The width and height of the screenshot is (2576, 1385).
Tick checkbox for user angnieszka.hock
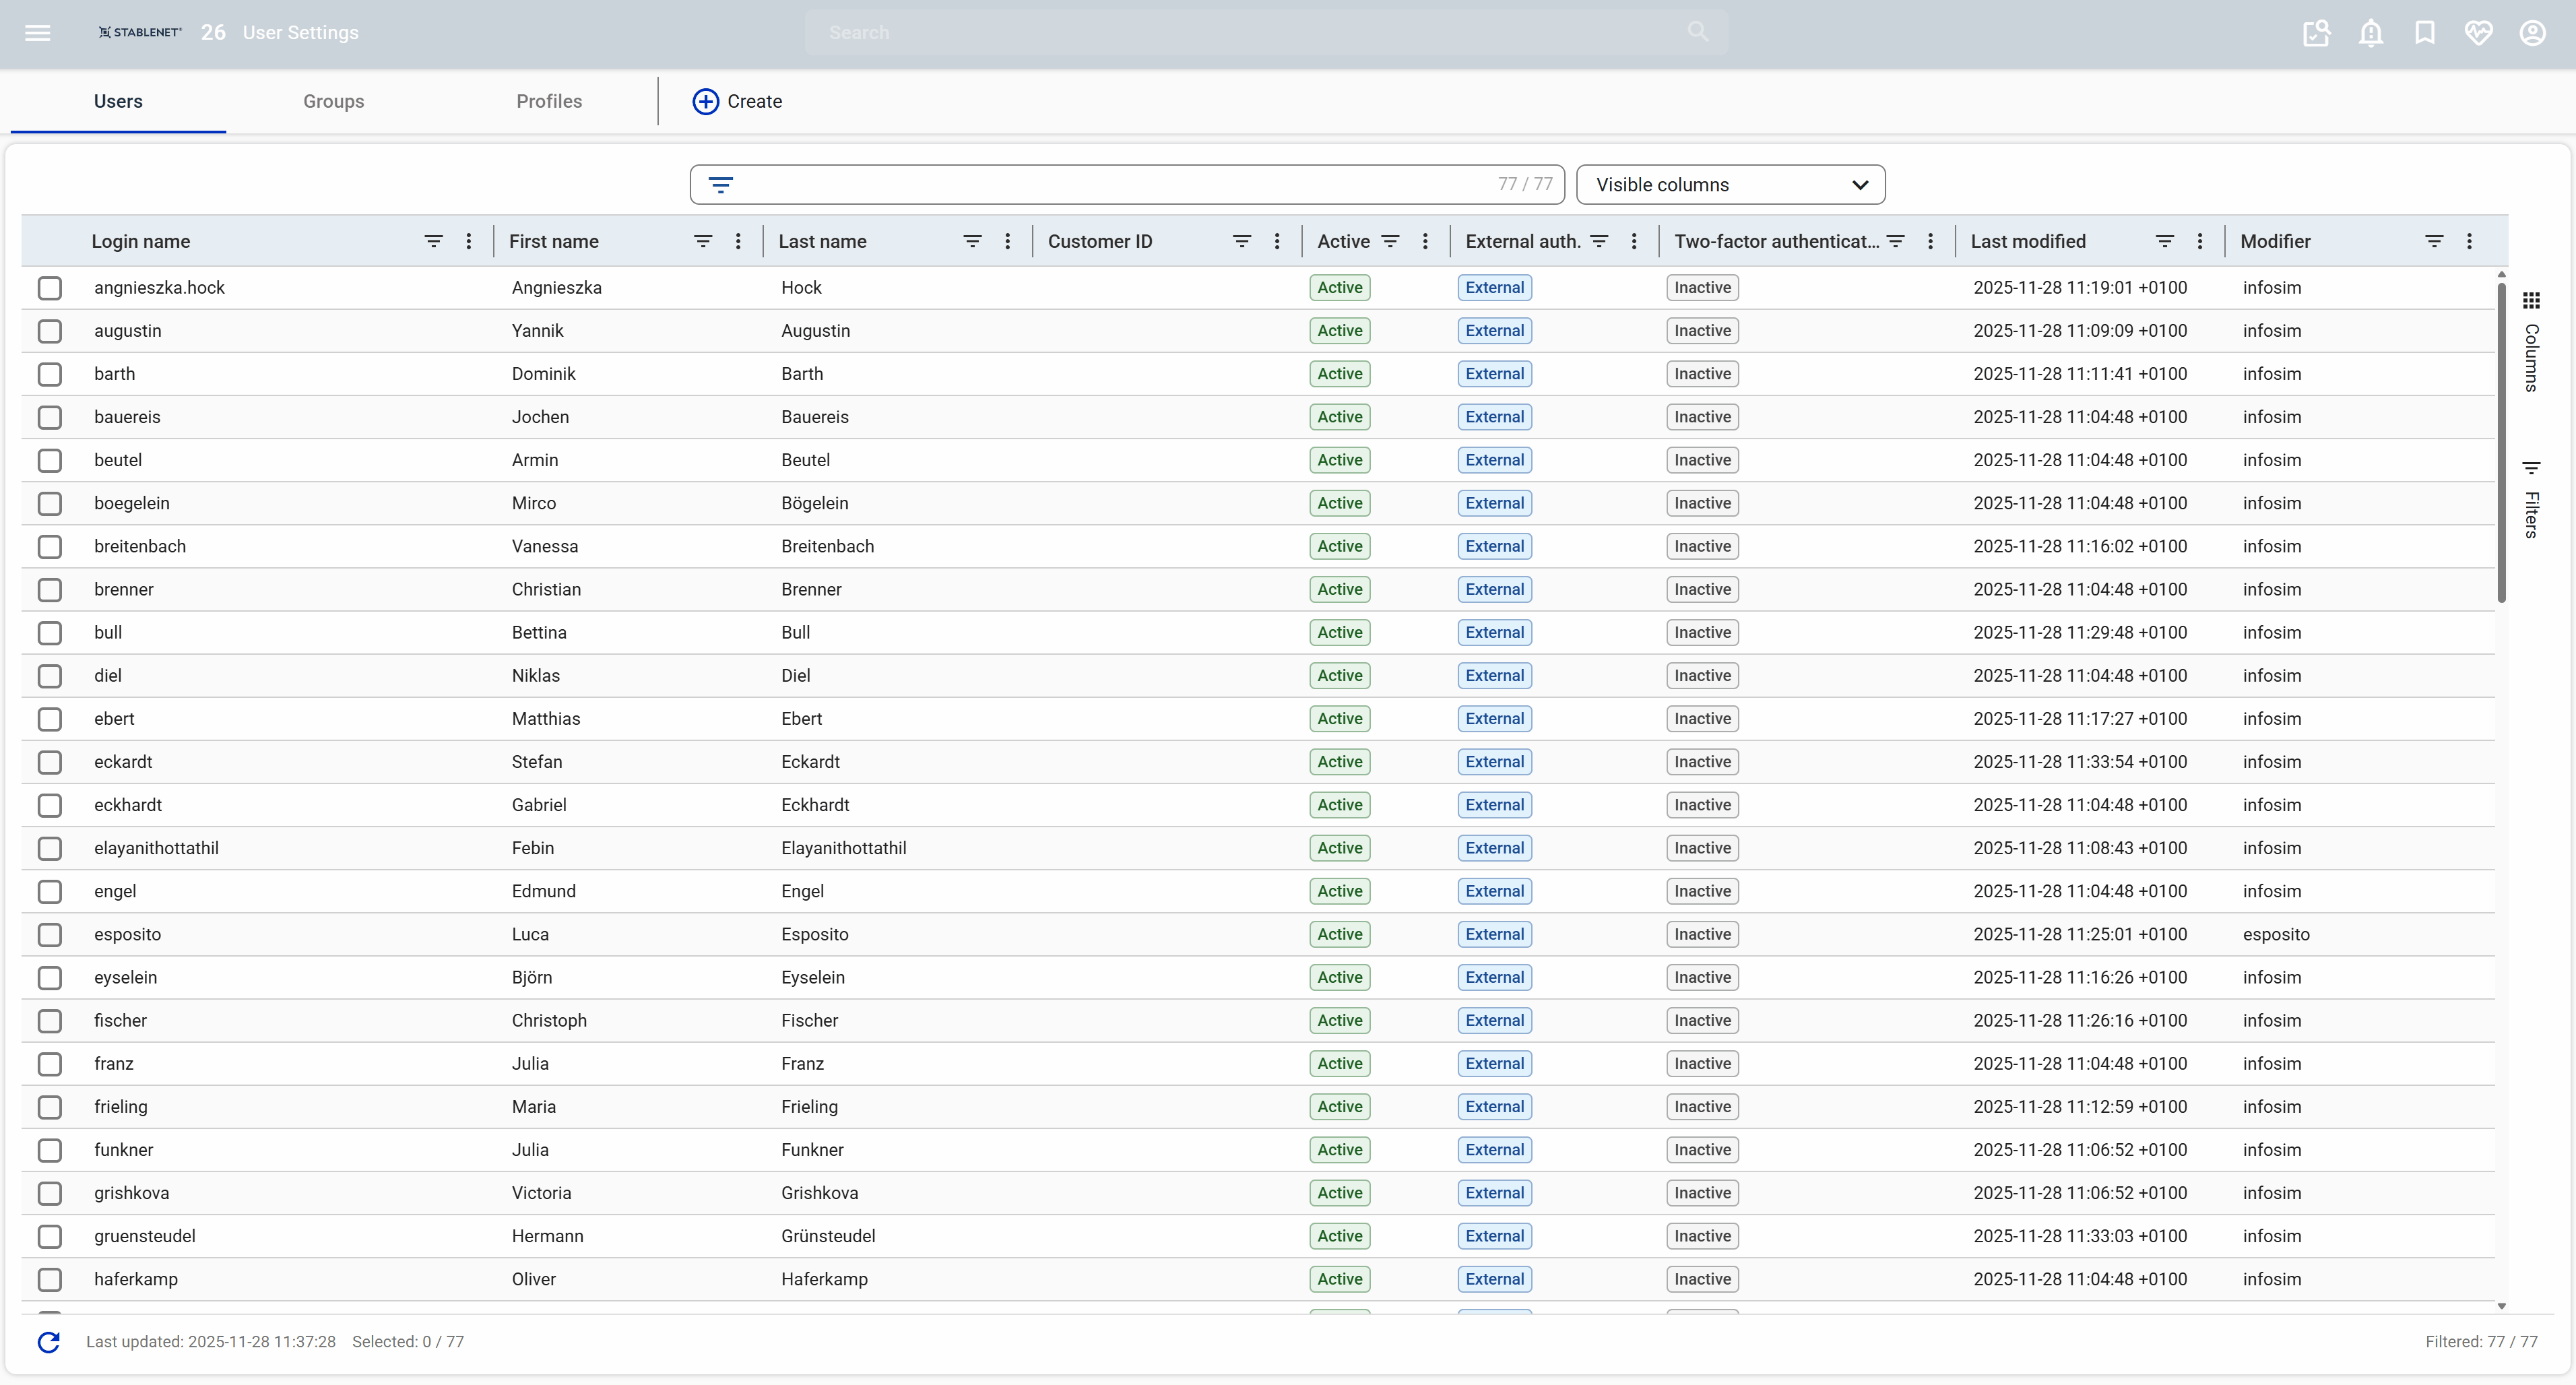pyautogui.click(x=50, y=288)
